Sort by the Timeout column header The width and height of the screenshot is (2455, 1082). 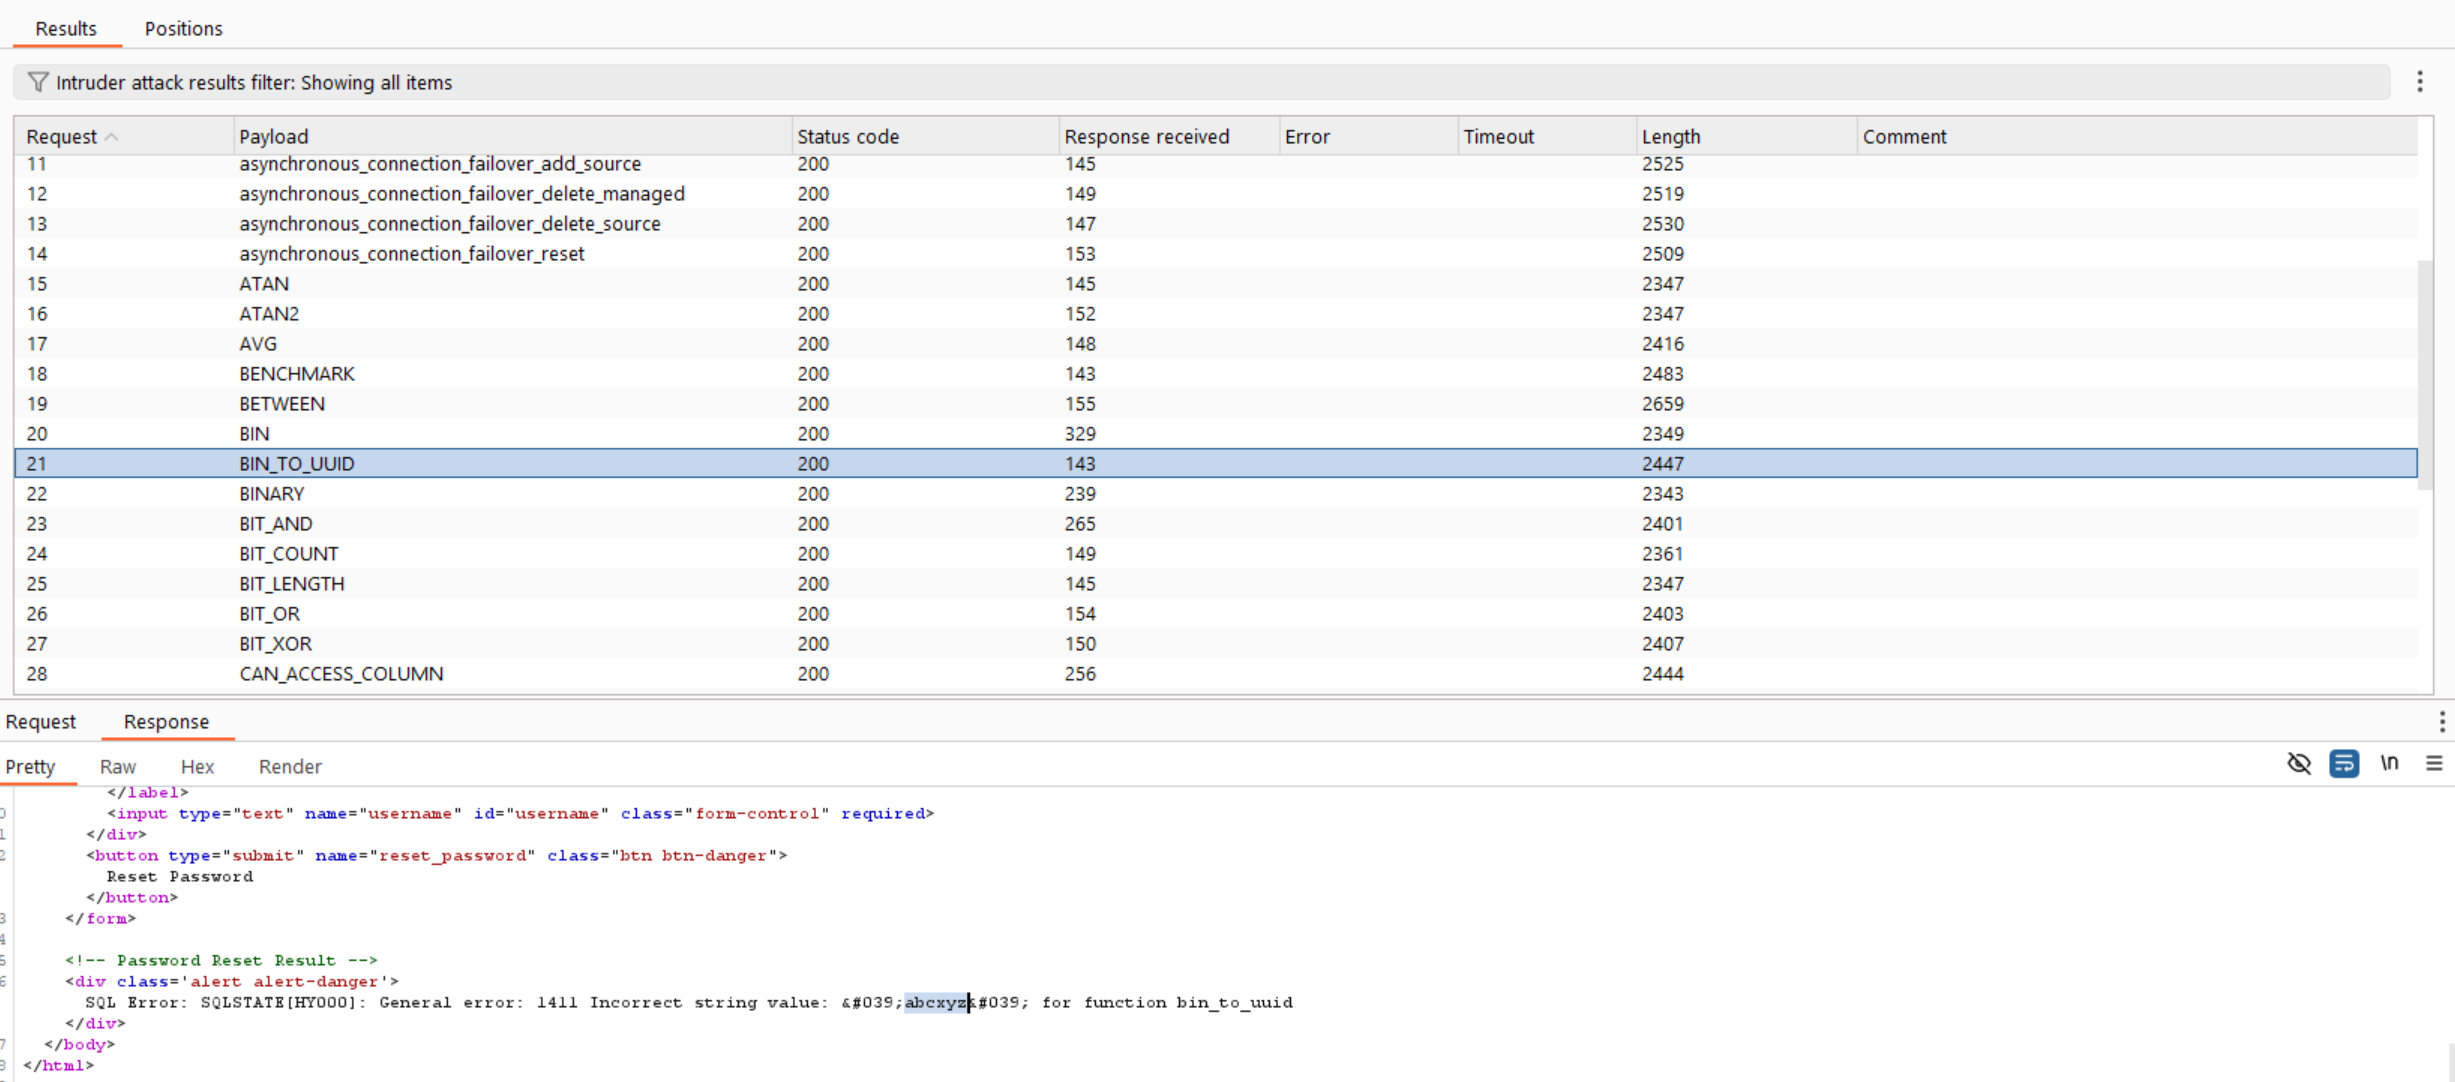1547,136
